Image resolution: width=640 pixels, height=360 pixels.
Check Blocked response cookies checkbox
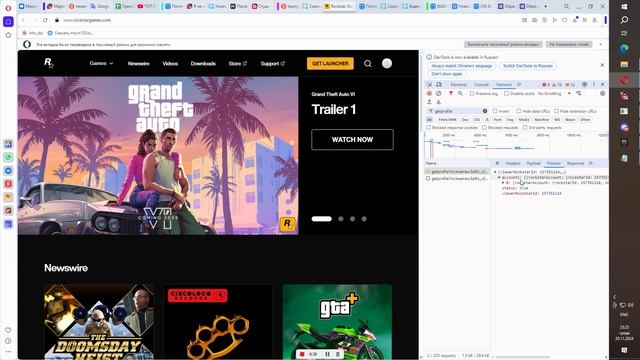[429, 128]
